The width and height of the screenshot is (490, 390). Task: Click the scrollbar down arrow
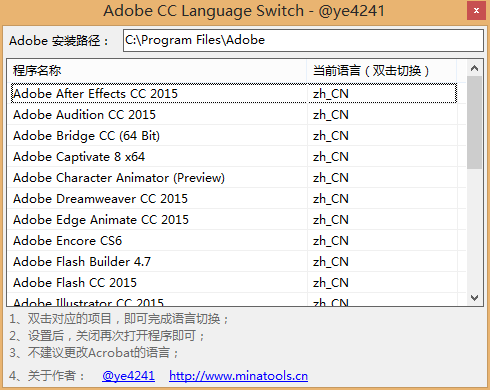pos(474,297)
